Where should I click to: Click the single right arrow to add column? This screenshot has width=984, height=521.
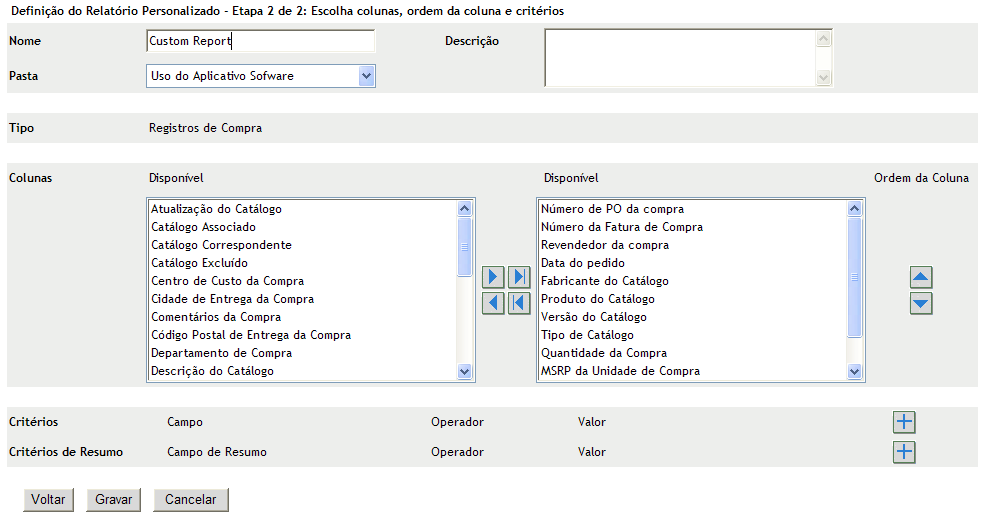tap(492, 278)
